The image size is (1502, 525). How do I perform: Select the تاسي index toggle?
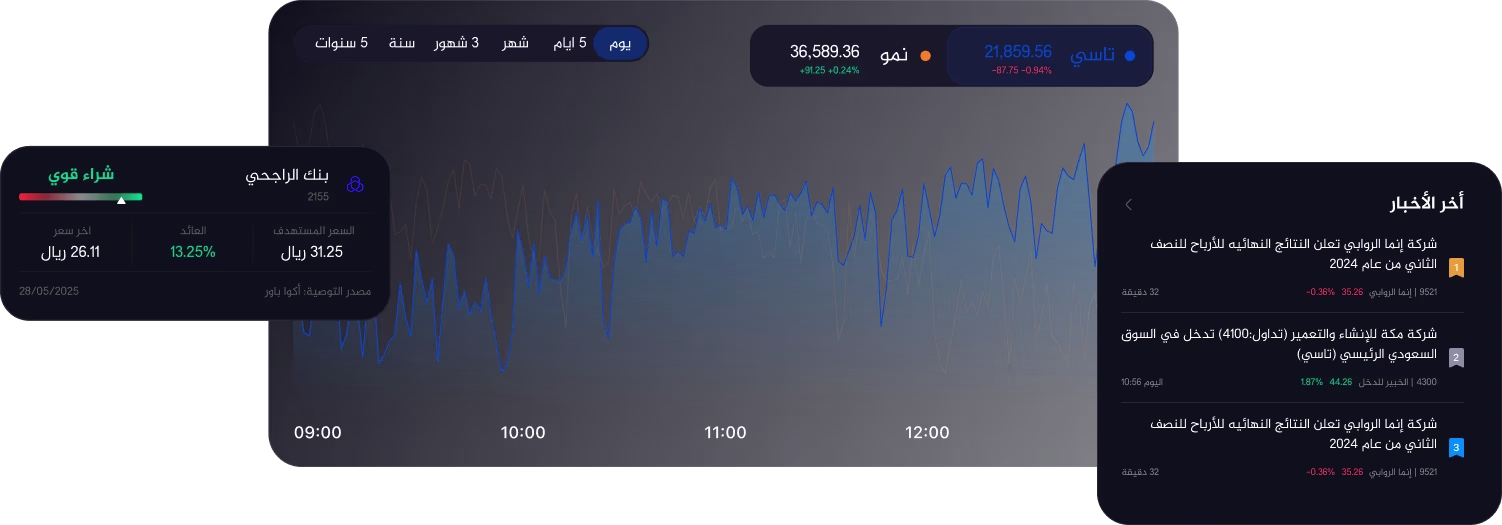pos(1050,56)
